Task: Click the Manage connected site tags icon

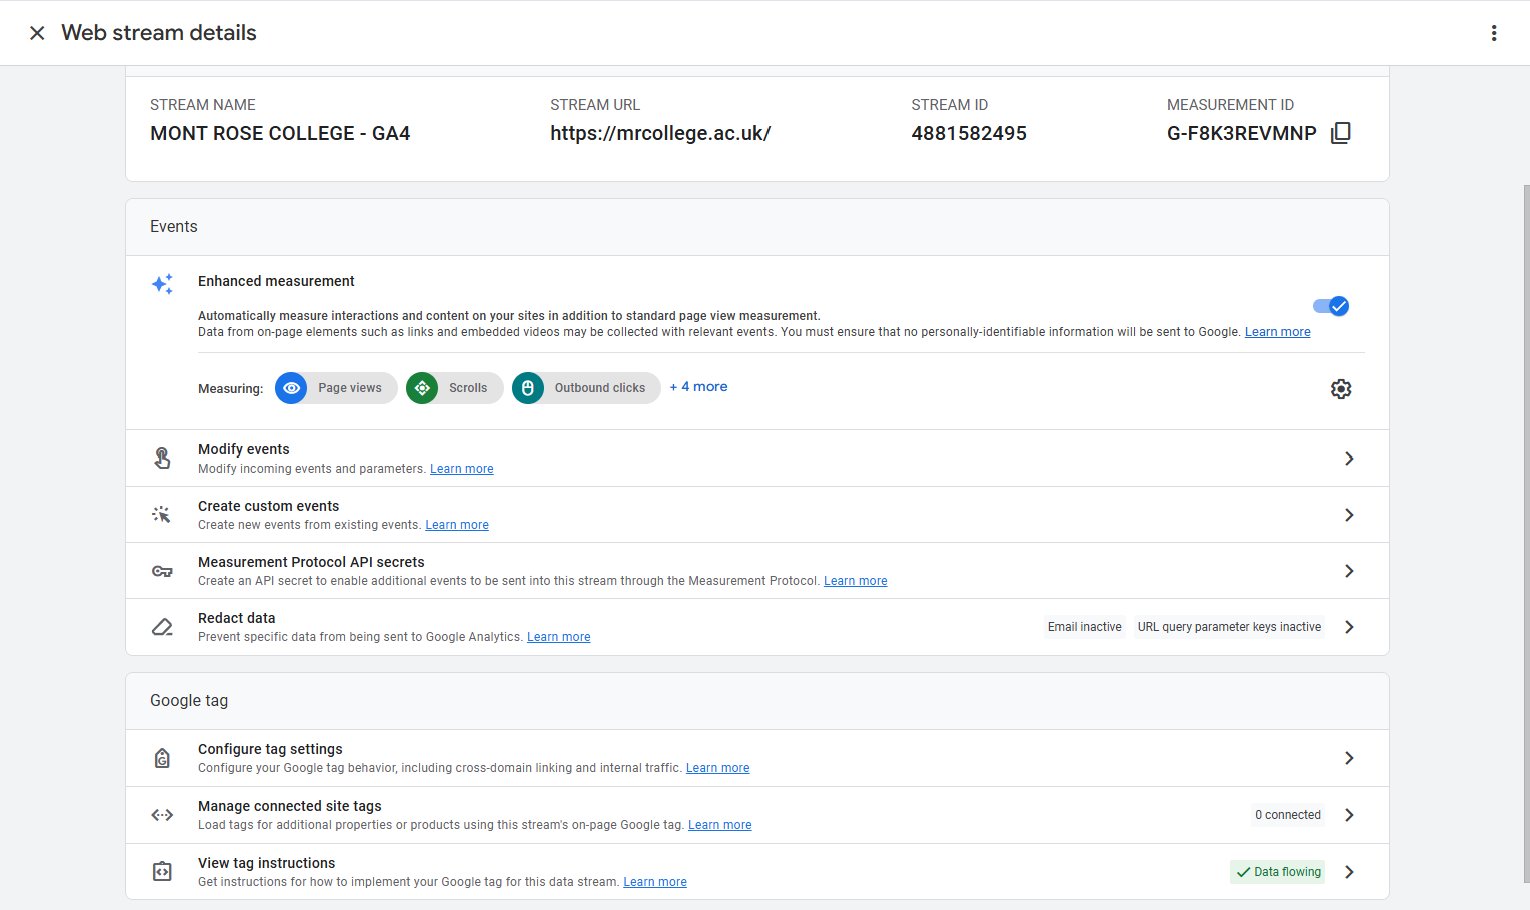Action: click(x=161, y=814)
